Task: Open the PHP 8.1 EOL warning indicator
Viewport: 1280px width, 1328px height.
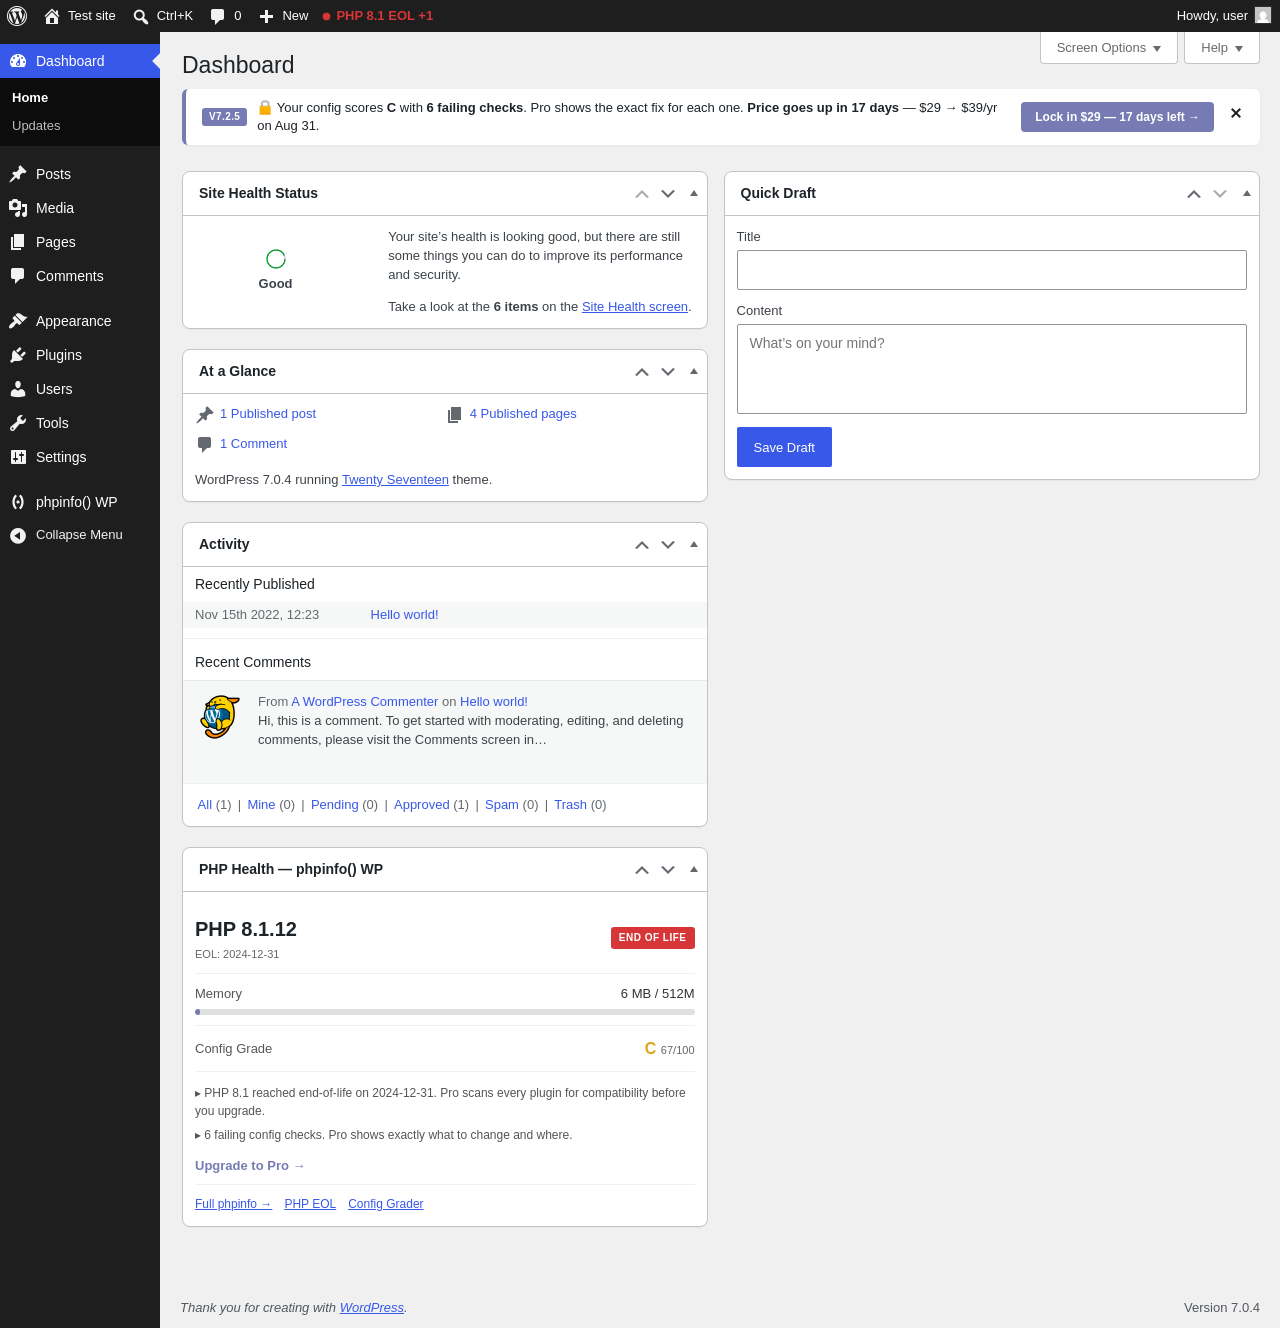Action: [378, 16]
